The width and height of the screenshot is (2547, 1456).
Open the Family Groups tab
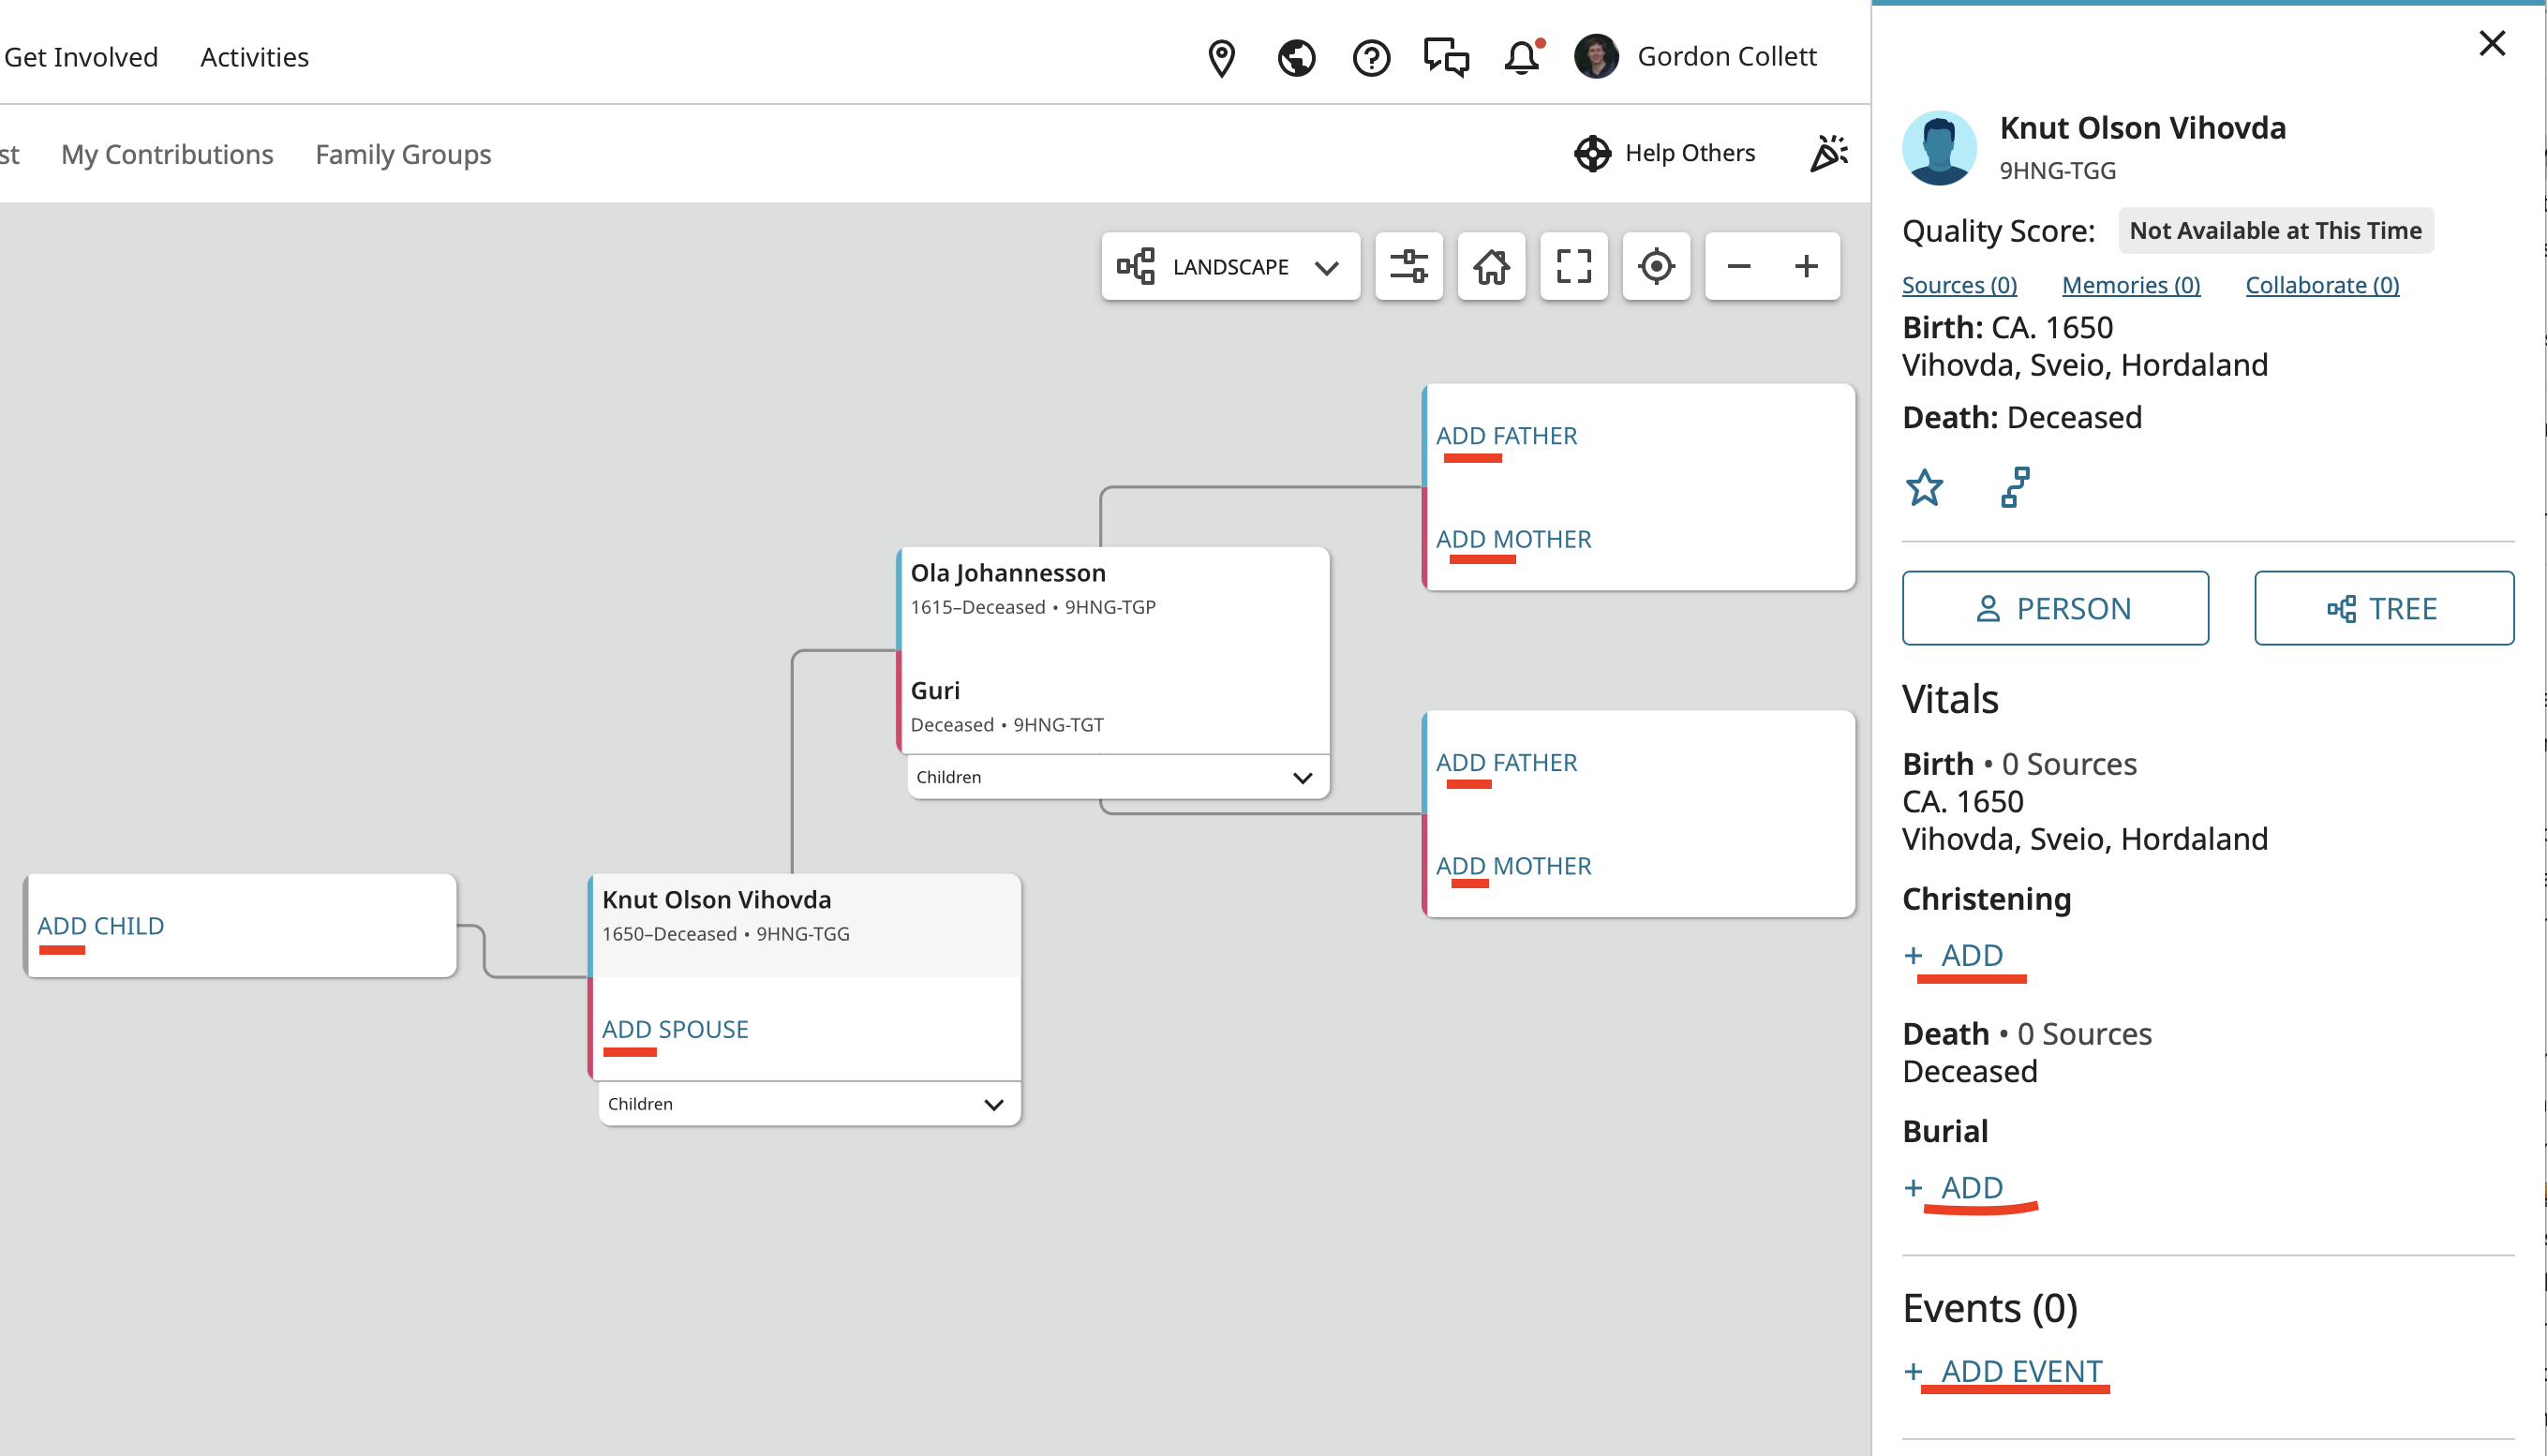(x=403, y=154)
